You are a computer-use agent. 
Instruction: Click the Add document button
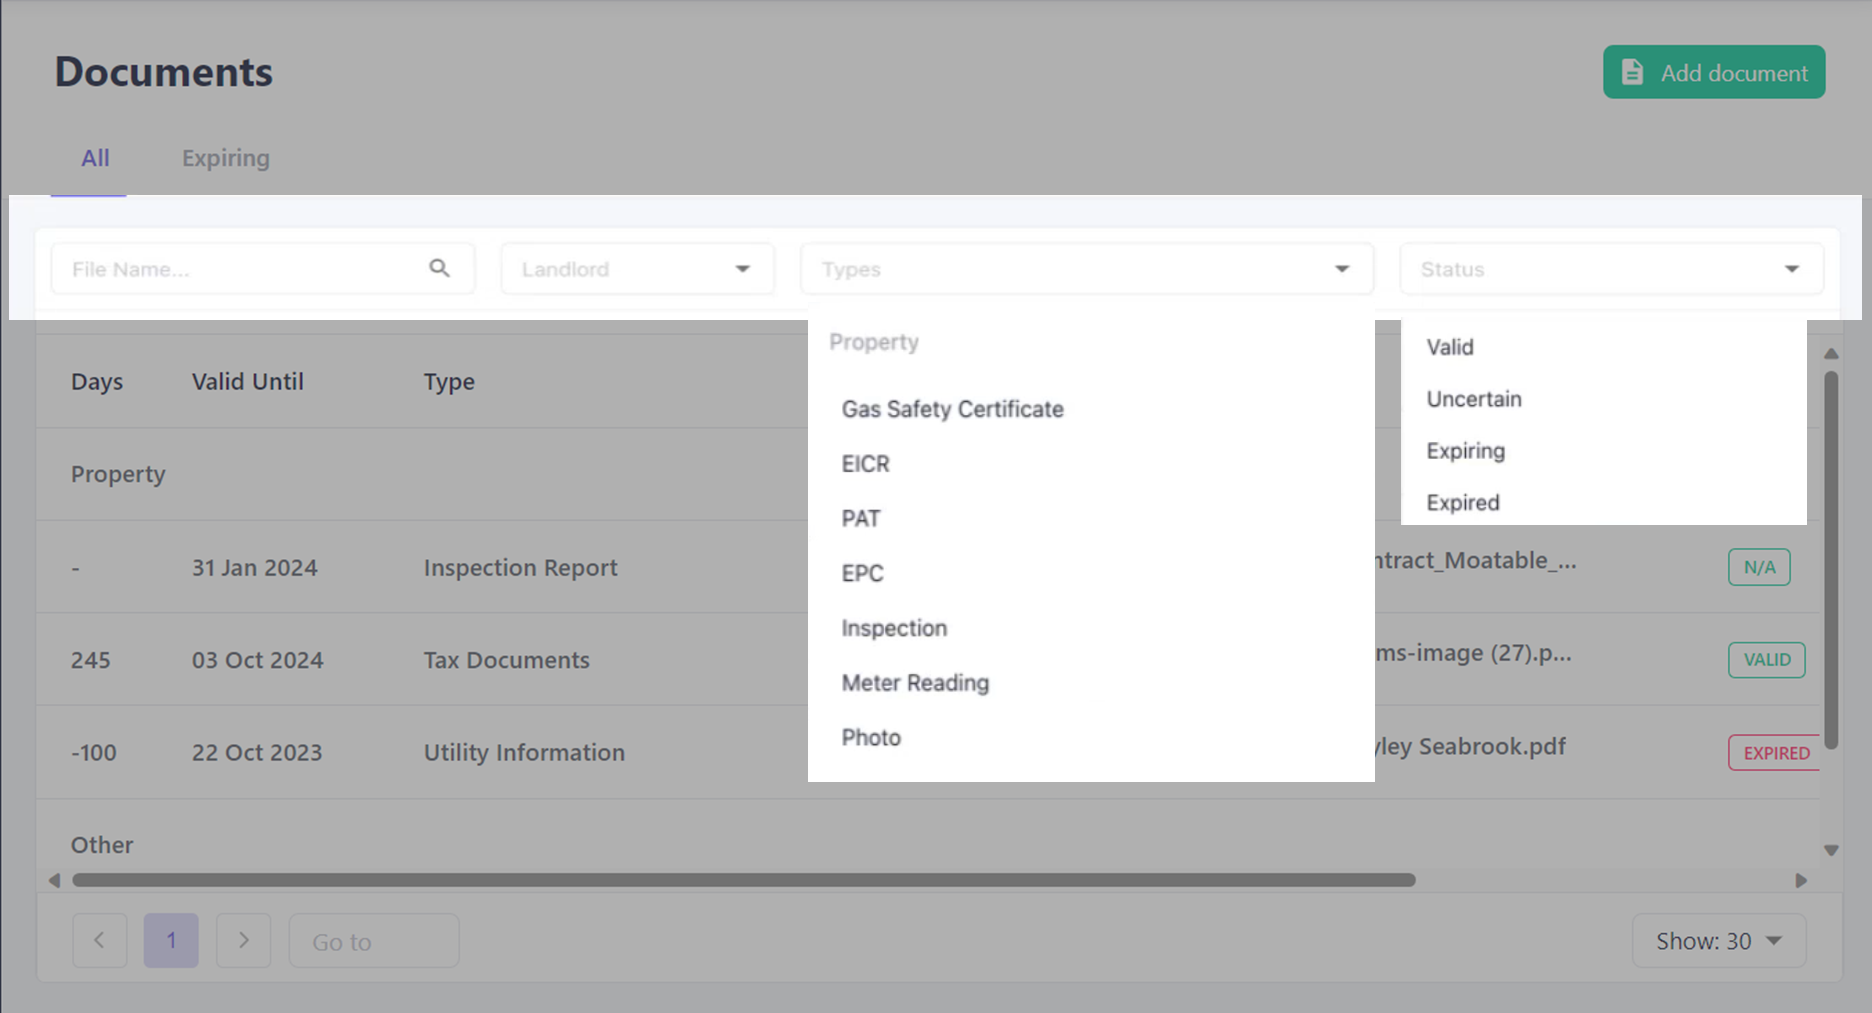(1714, 72)
